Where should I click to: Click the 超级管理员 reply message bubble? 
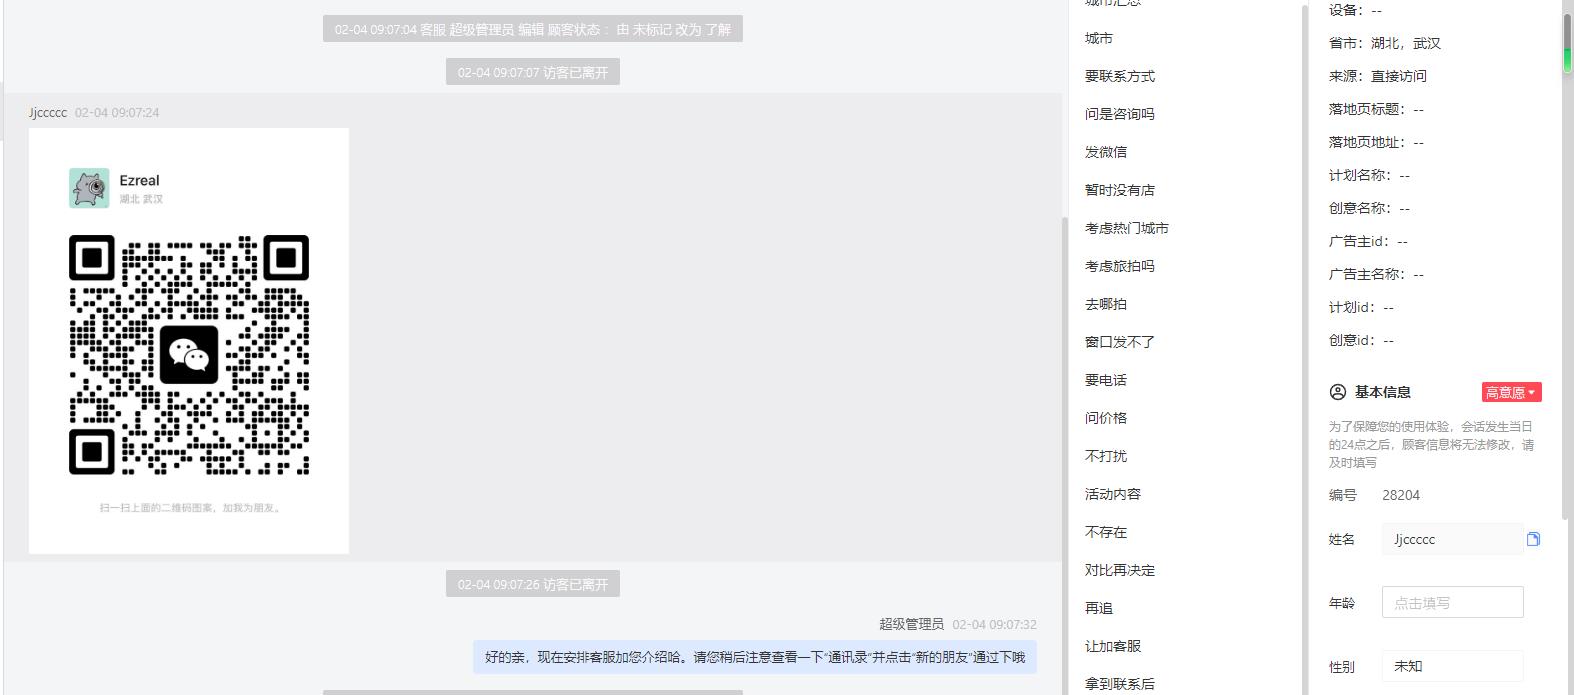pyautogui.click(x=755, y=657)
